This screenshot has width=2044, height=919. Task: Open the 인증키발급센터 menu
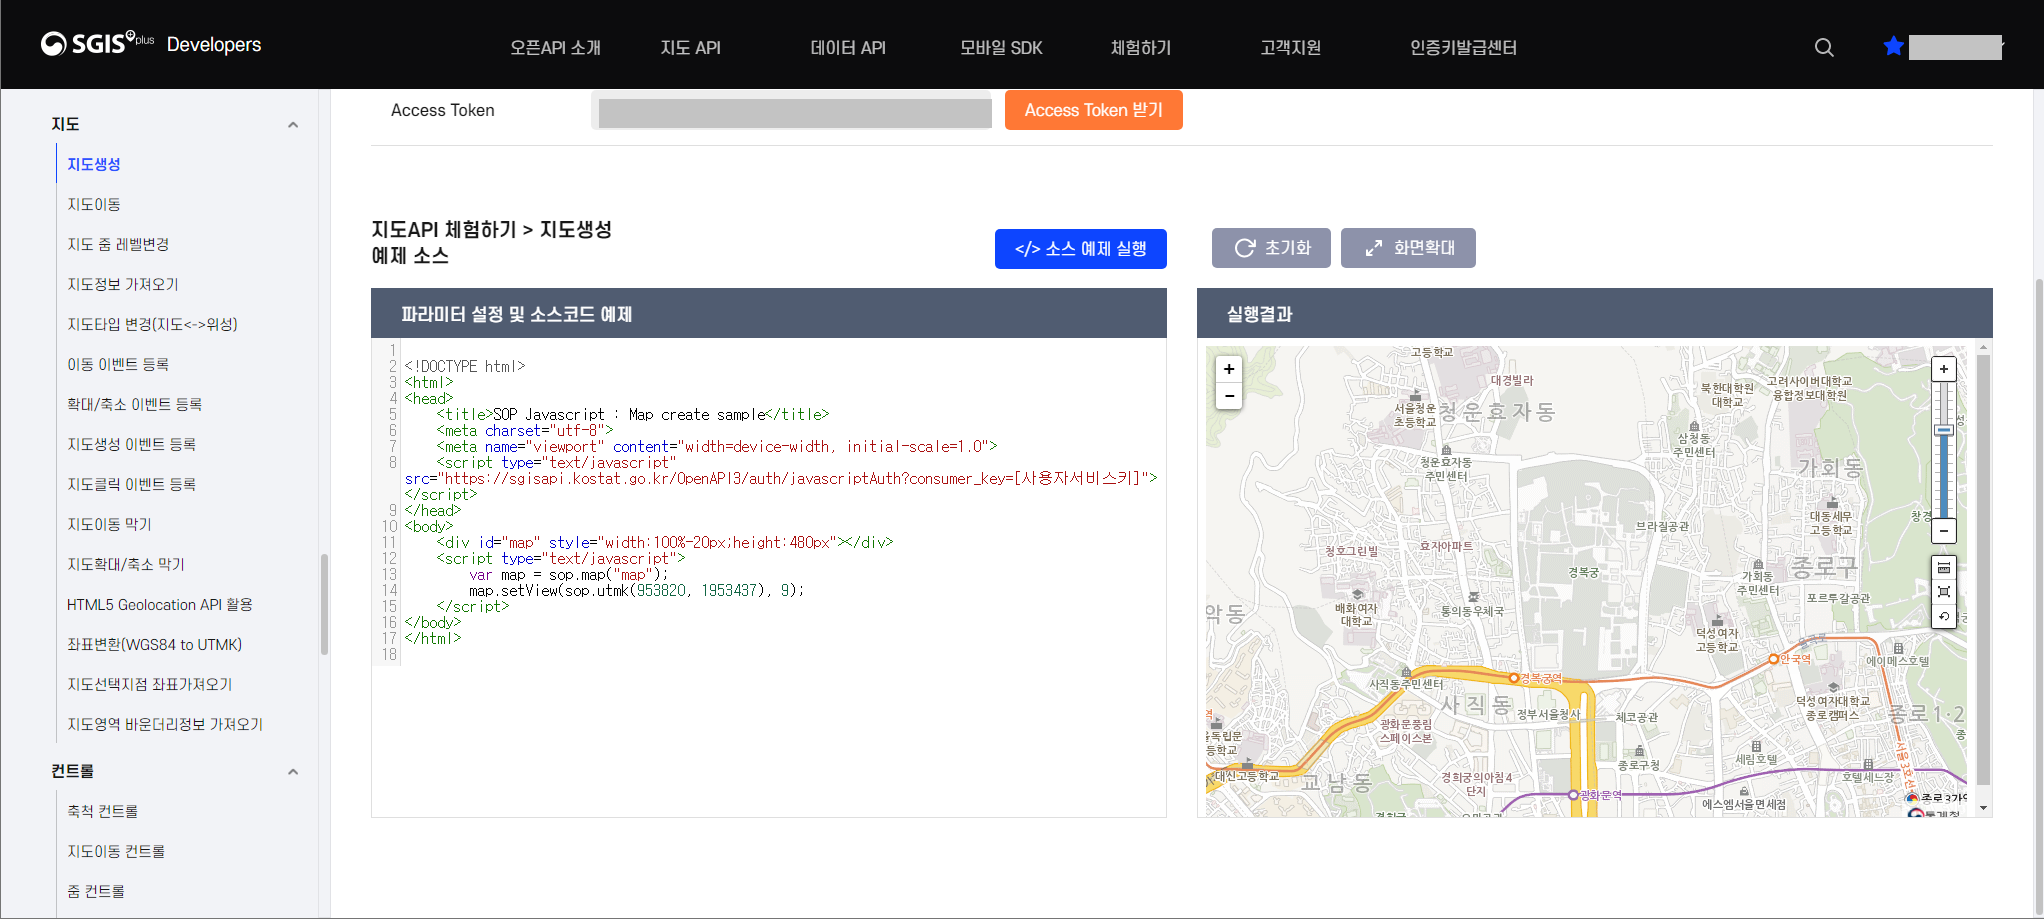1463,47
